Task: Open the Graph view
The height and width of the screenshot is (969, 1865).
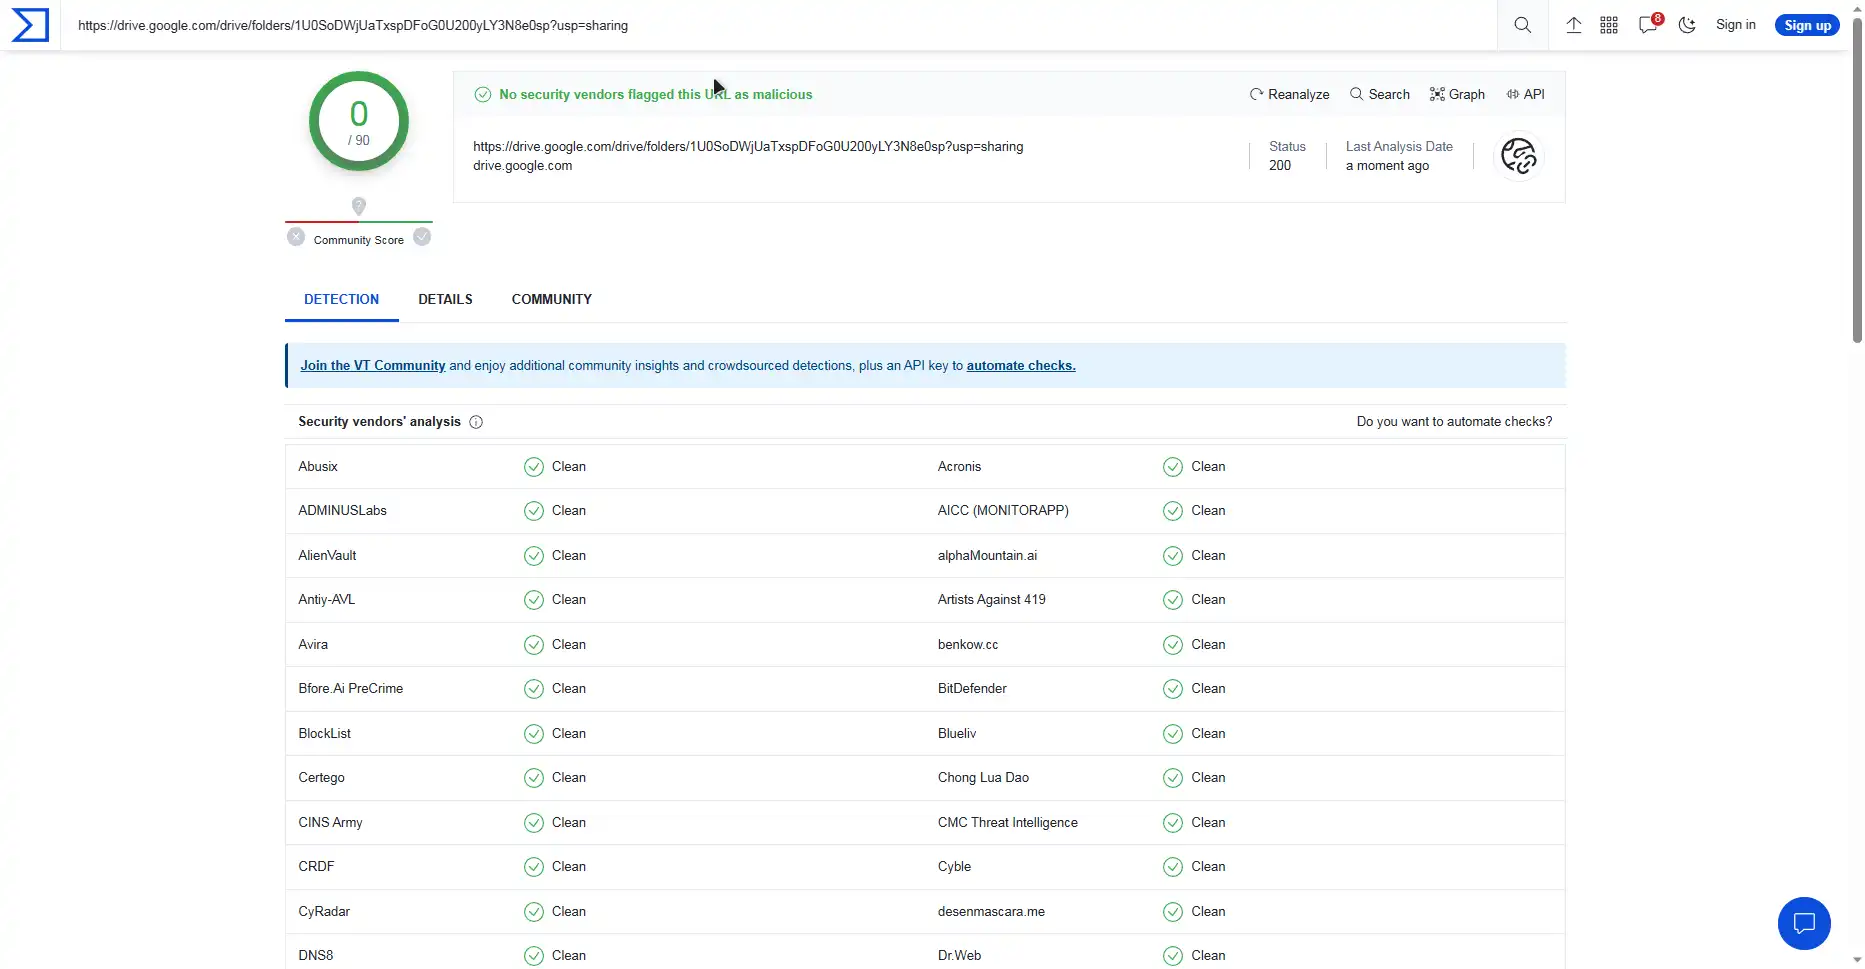Action: 1457,94
